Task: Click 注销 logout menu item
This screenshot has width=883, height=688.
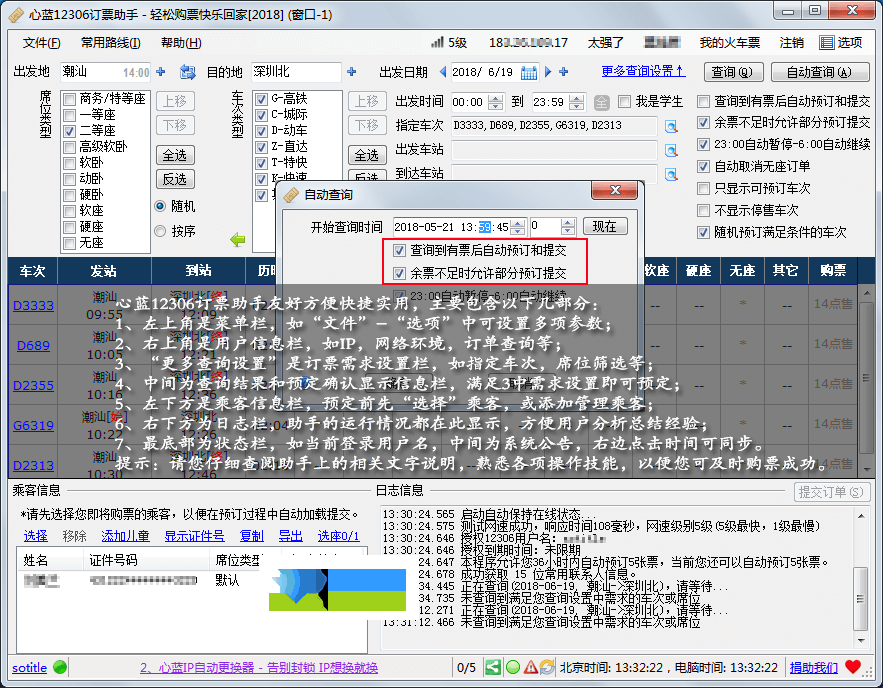Action: (x=791, y=43)
